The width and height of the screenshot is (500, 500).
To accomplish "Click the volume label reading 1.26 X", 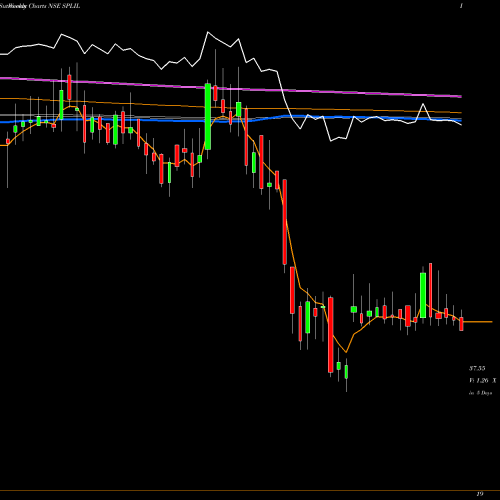I will [482, 380].
